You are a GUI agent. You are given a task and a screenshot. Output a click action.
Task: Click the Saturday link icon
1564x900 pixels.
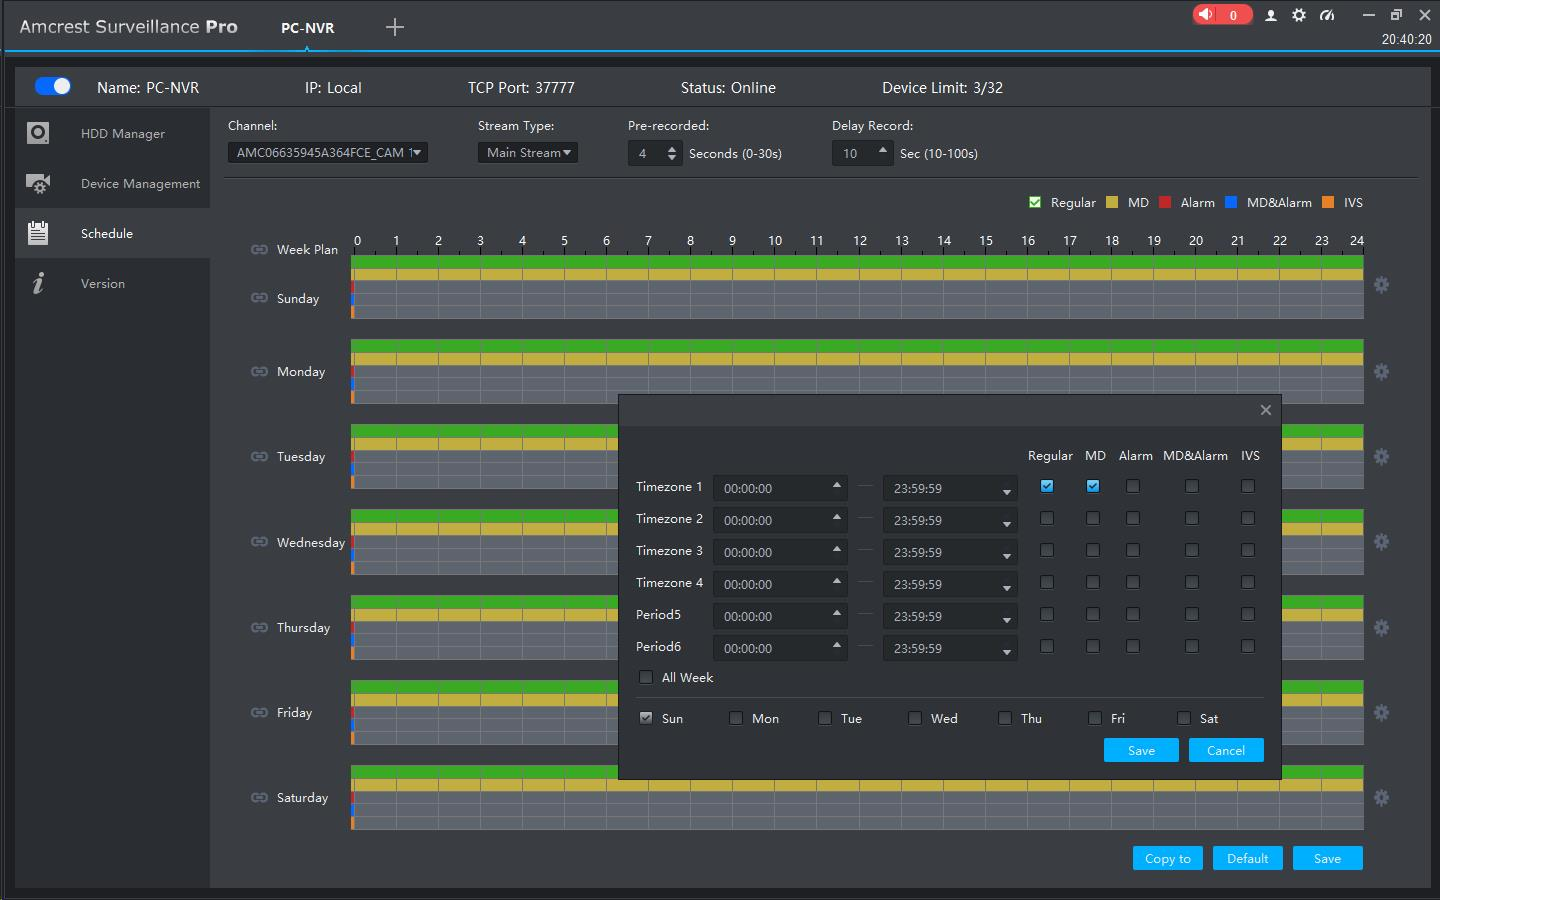pos(259,797)
